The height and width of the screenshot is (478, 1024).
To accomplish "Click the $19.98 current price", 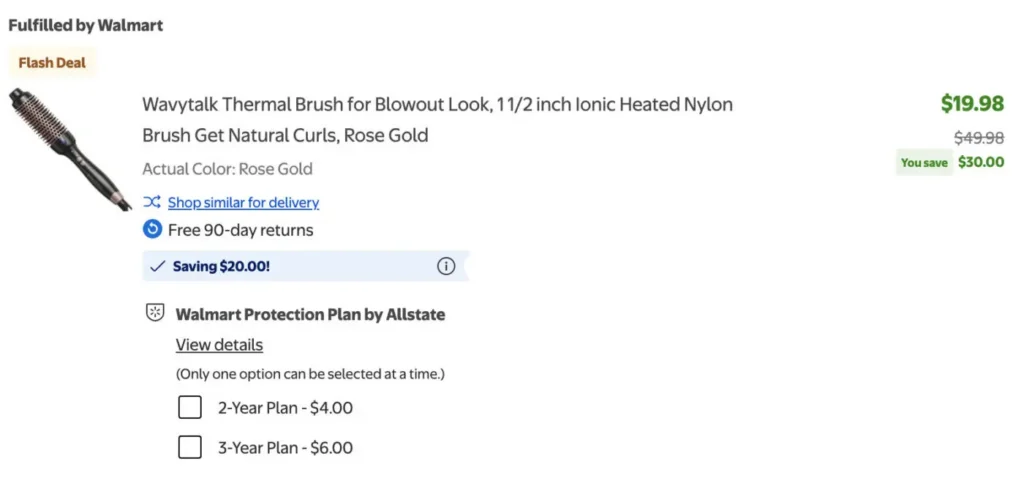I will coord(972,103).
